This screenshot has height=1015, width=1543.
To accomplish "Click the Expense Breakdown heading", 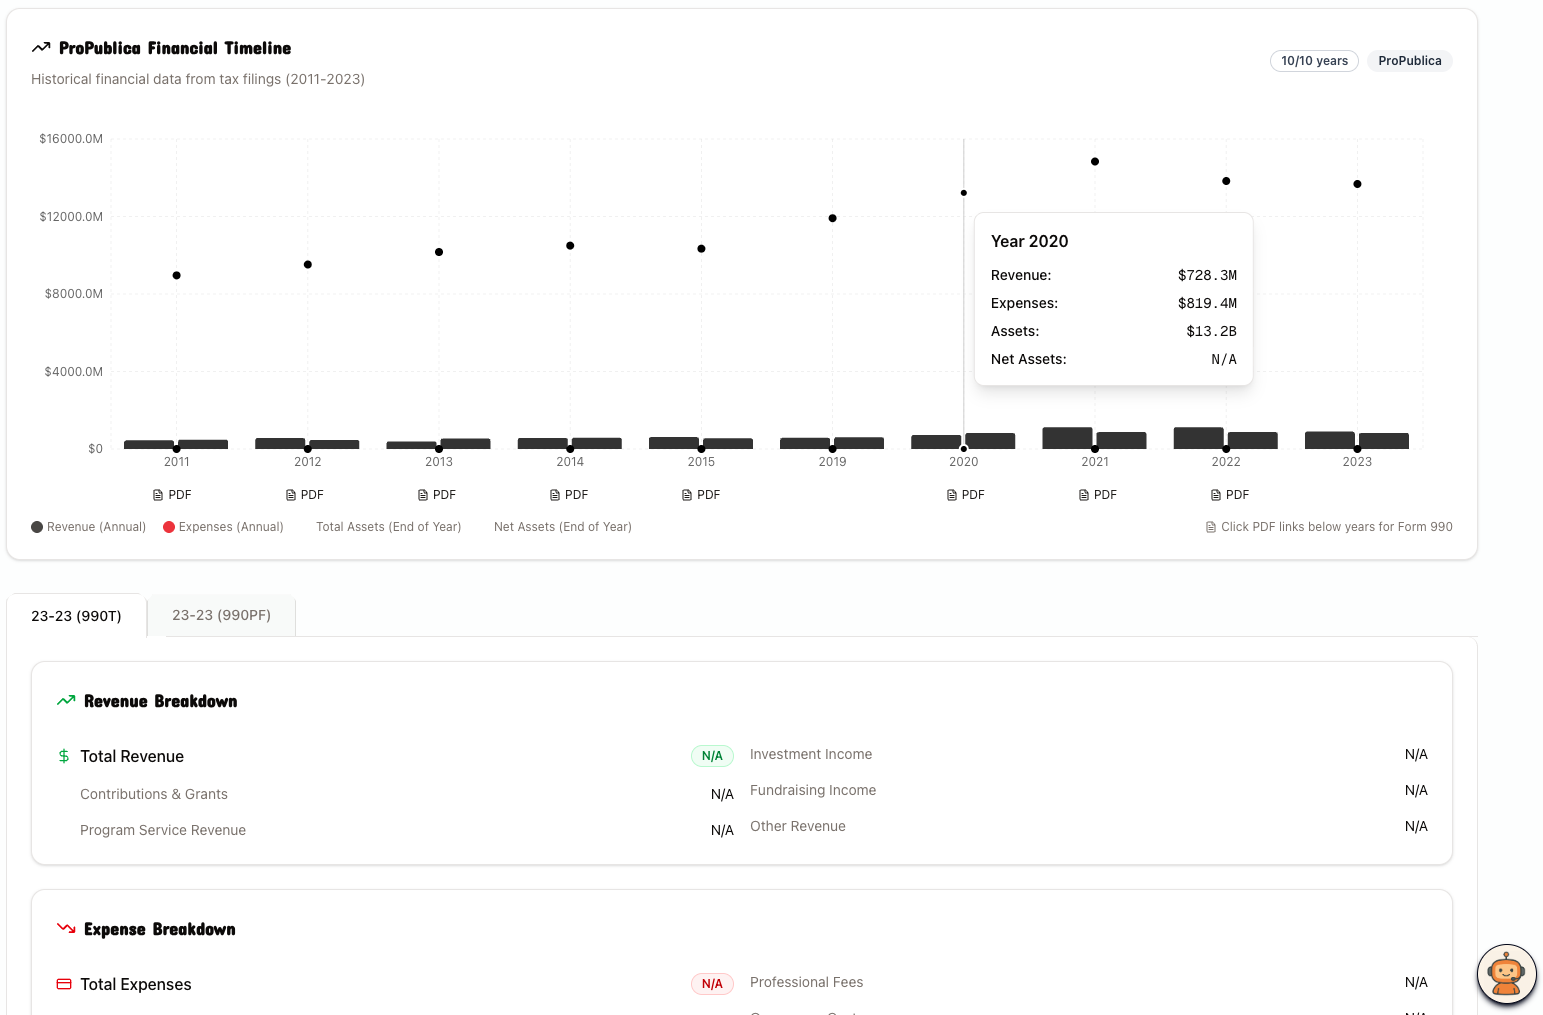I will 160,929.
